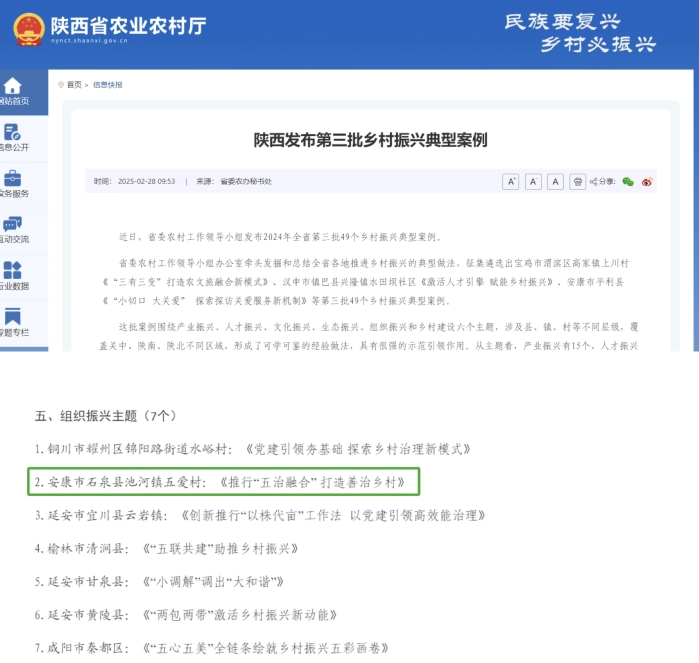Screen dimensions: 699x663
Task: Open the 专题专栏 bookmark icon
Action: click(x=13, y=316)
